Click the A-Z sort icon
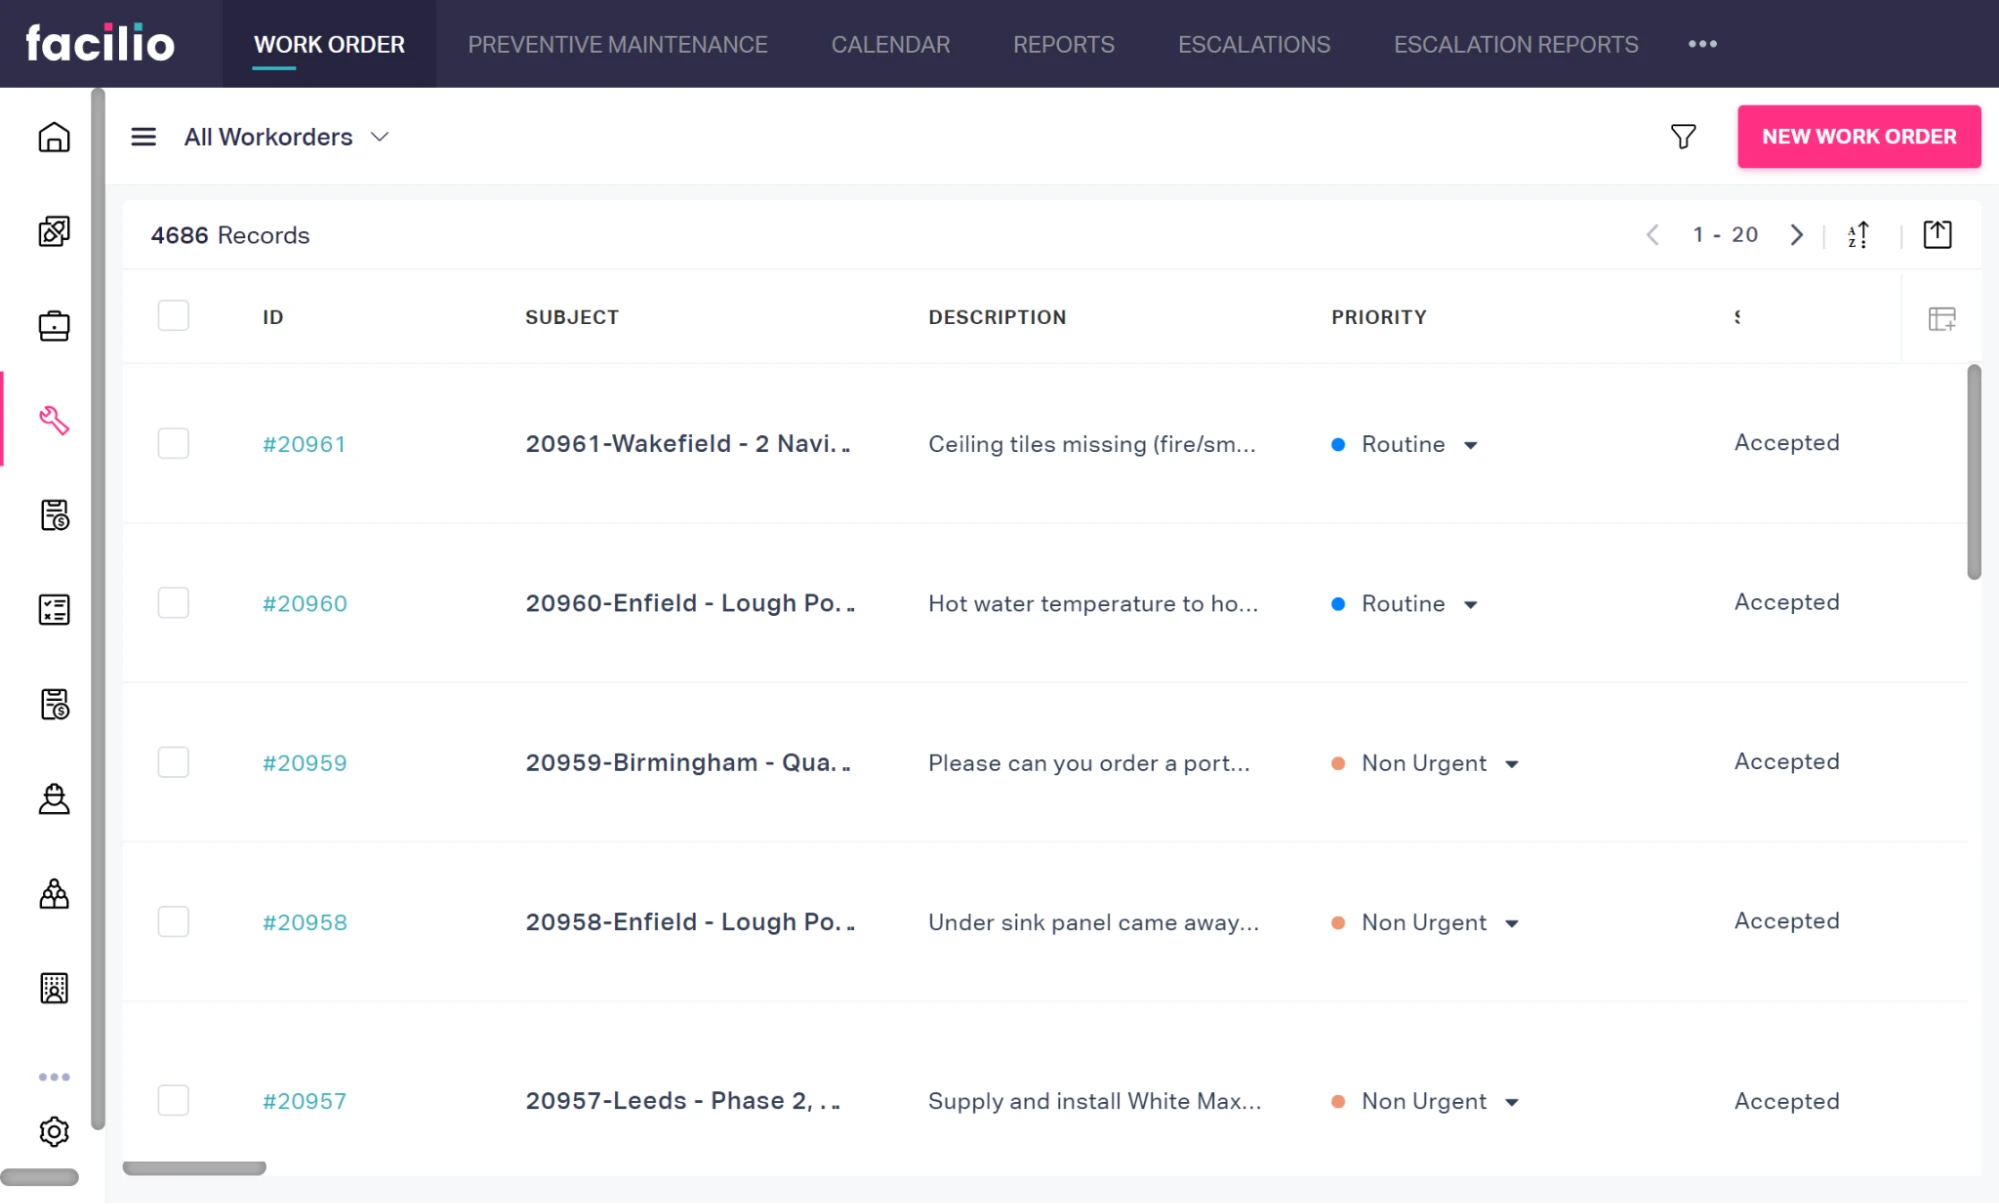Screen dimensions: 1999x1204 pos(1858,235)
